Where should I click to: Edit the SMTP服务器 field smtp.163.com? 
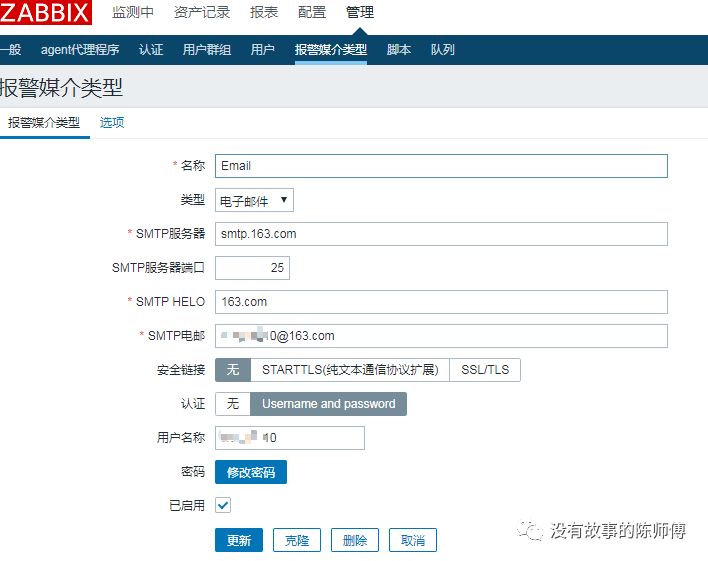441,234
